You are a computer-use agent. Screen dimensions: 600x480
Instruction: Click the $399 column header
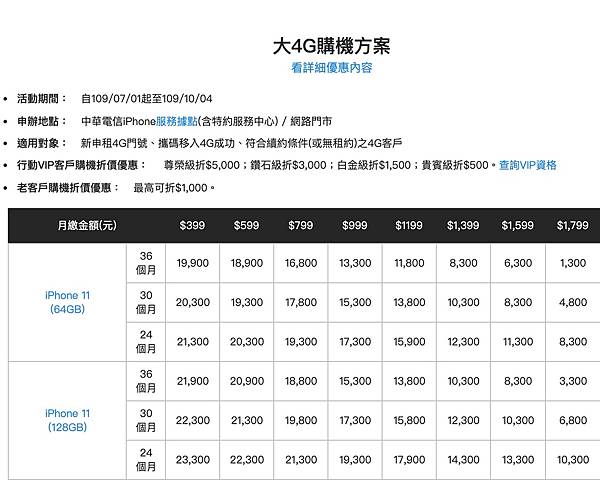192,225
